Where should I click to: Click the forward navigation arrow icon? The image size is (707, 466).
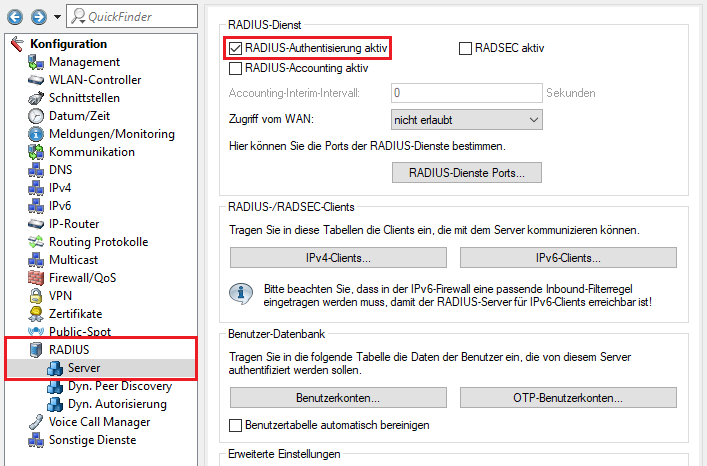point(39,17)
